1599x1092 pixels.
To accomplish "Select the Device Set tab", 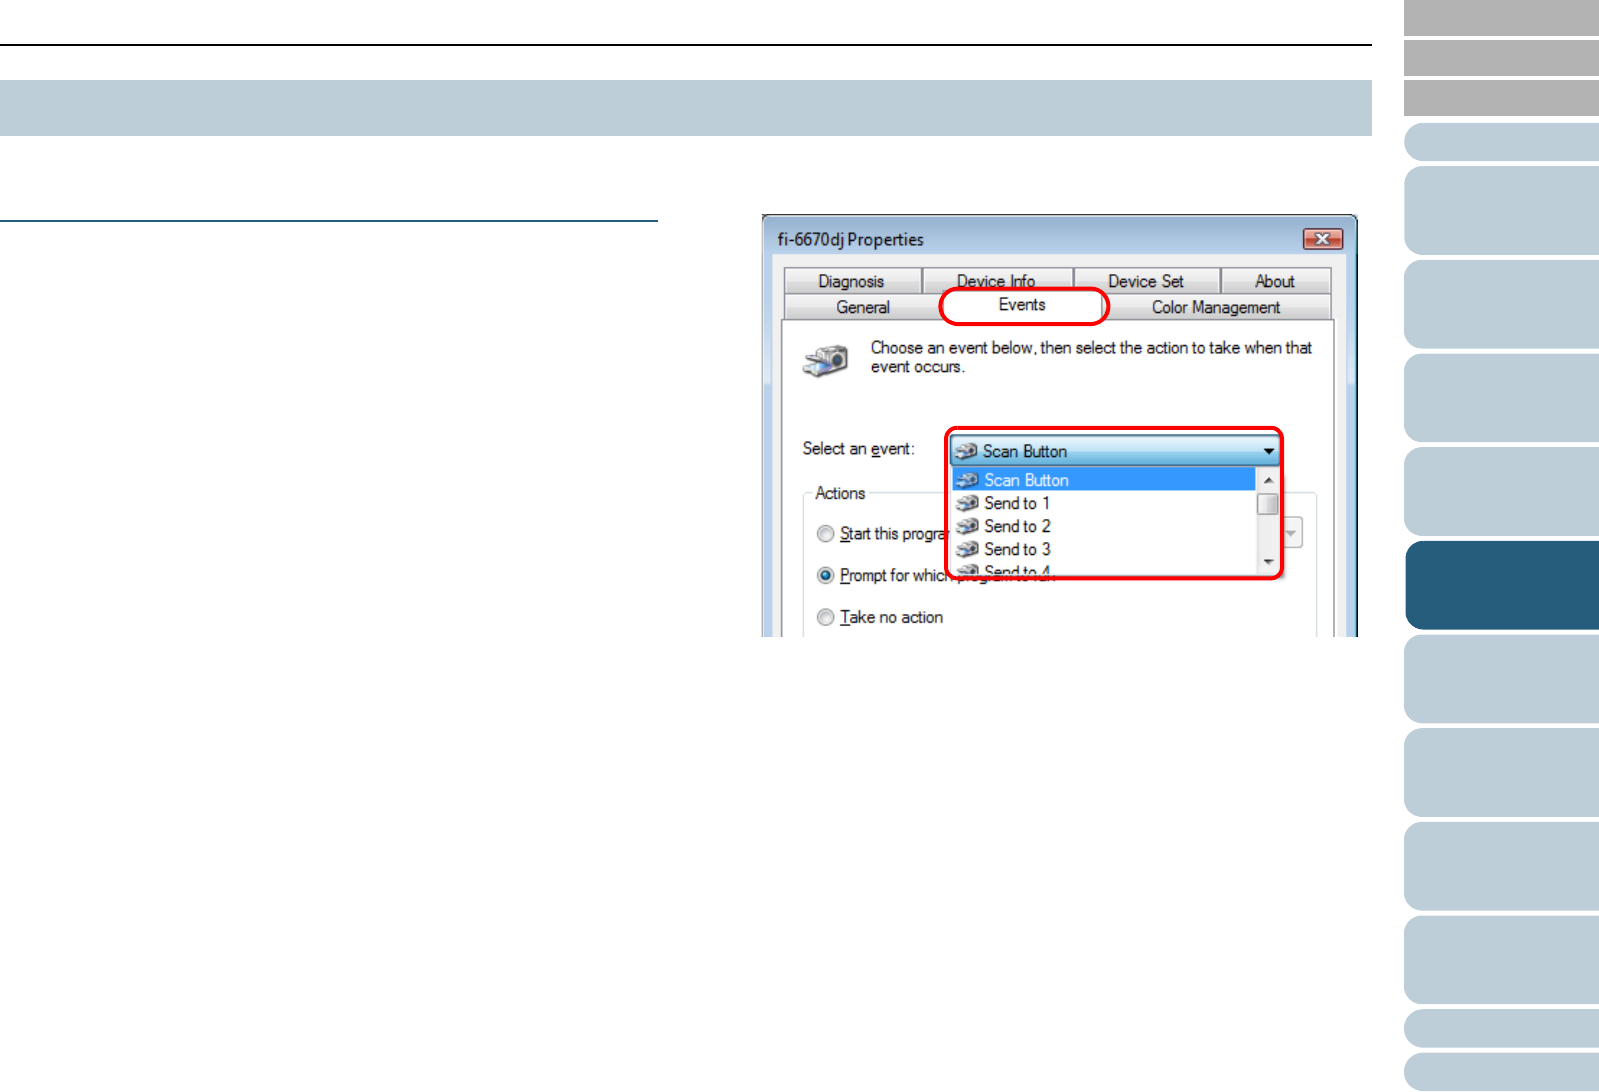I will tap(1146, 281).
